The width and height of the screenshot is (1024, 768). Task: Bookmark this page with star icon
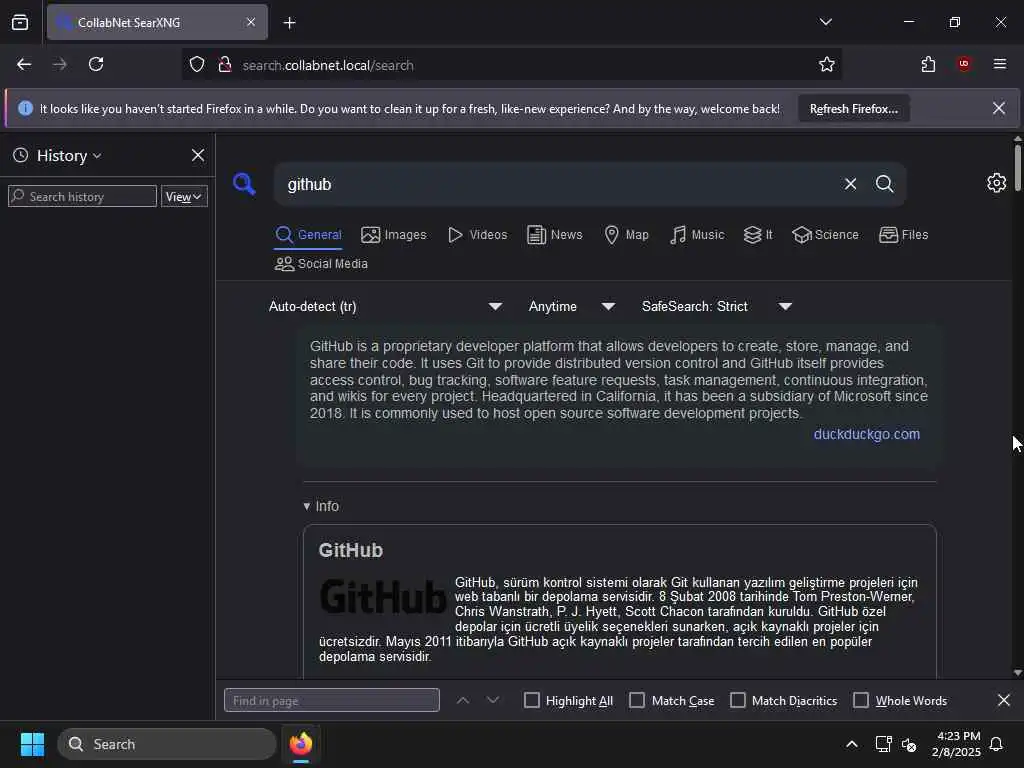(x=827, y=64)
